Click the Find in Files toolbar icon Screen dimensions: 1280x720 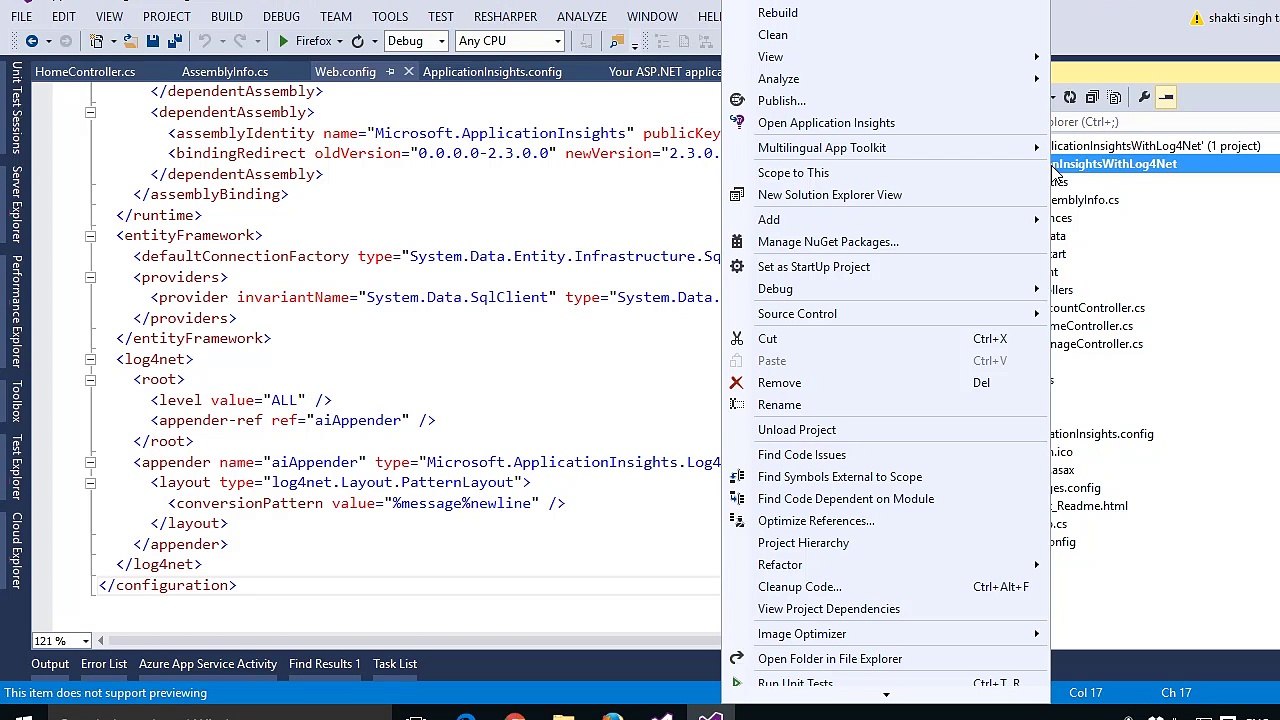point(617,41)
